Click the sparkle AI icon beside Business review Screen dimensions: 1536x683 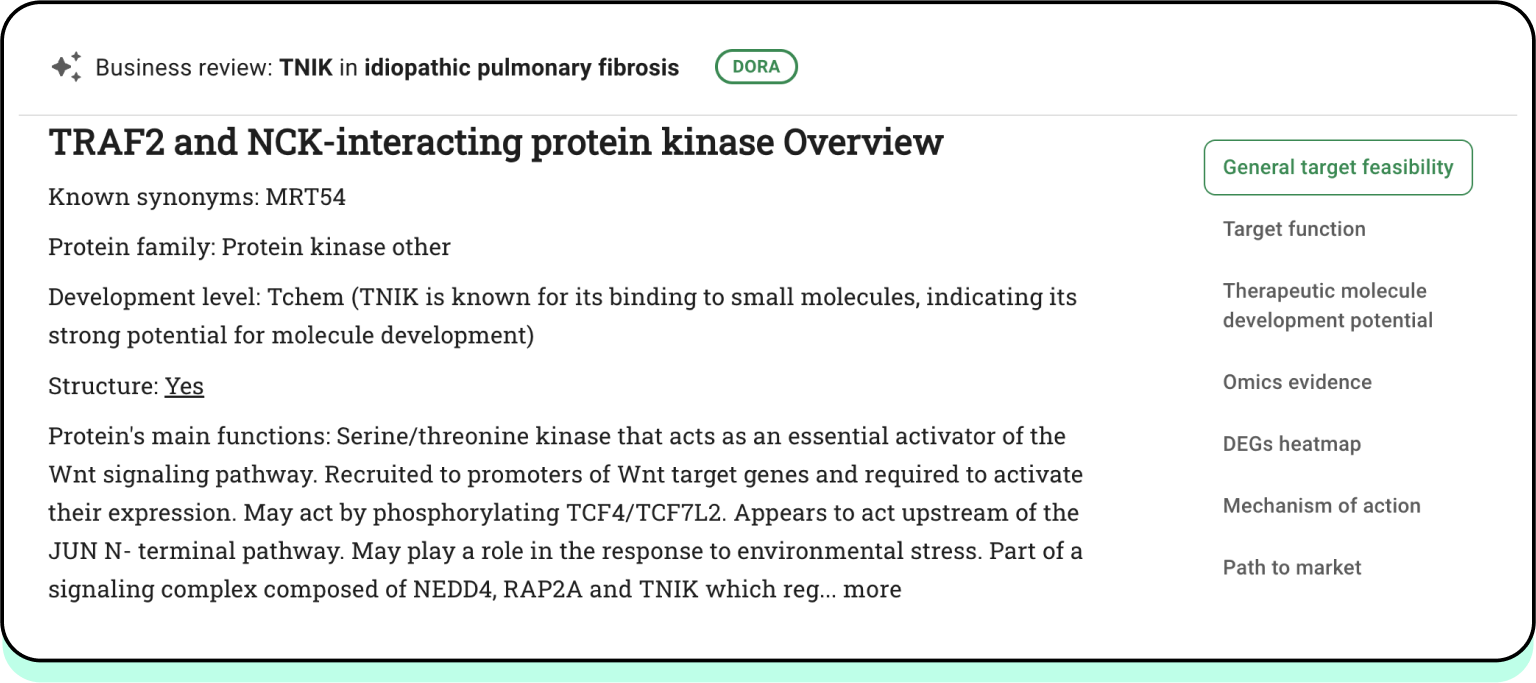point(66,67)
